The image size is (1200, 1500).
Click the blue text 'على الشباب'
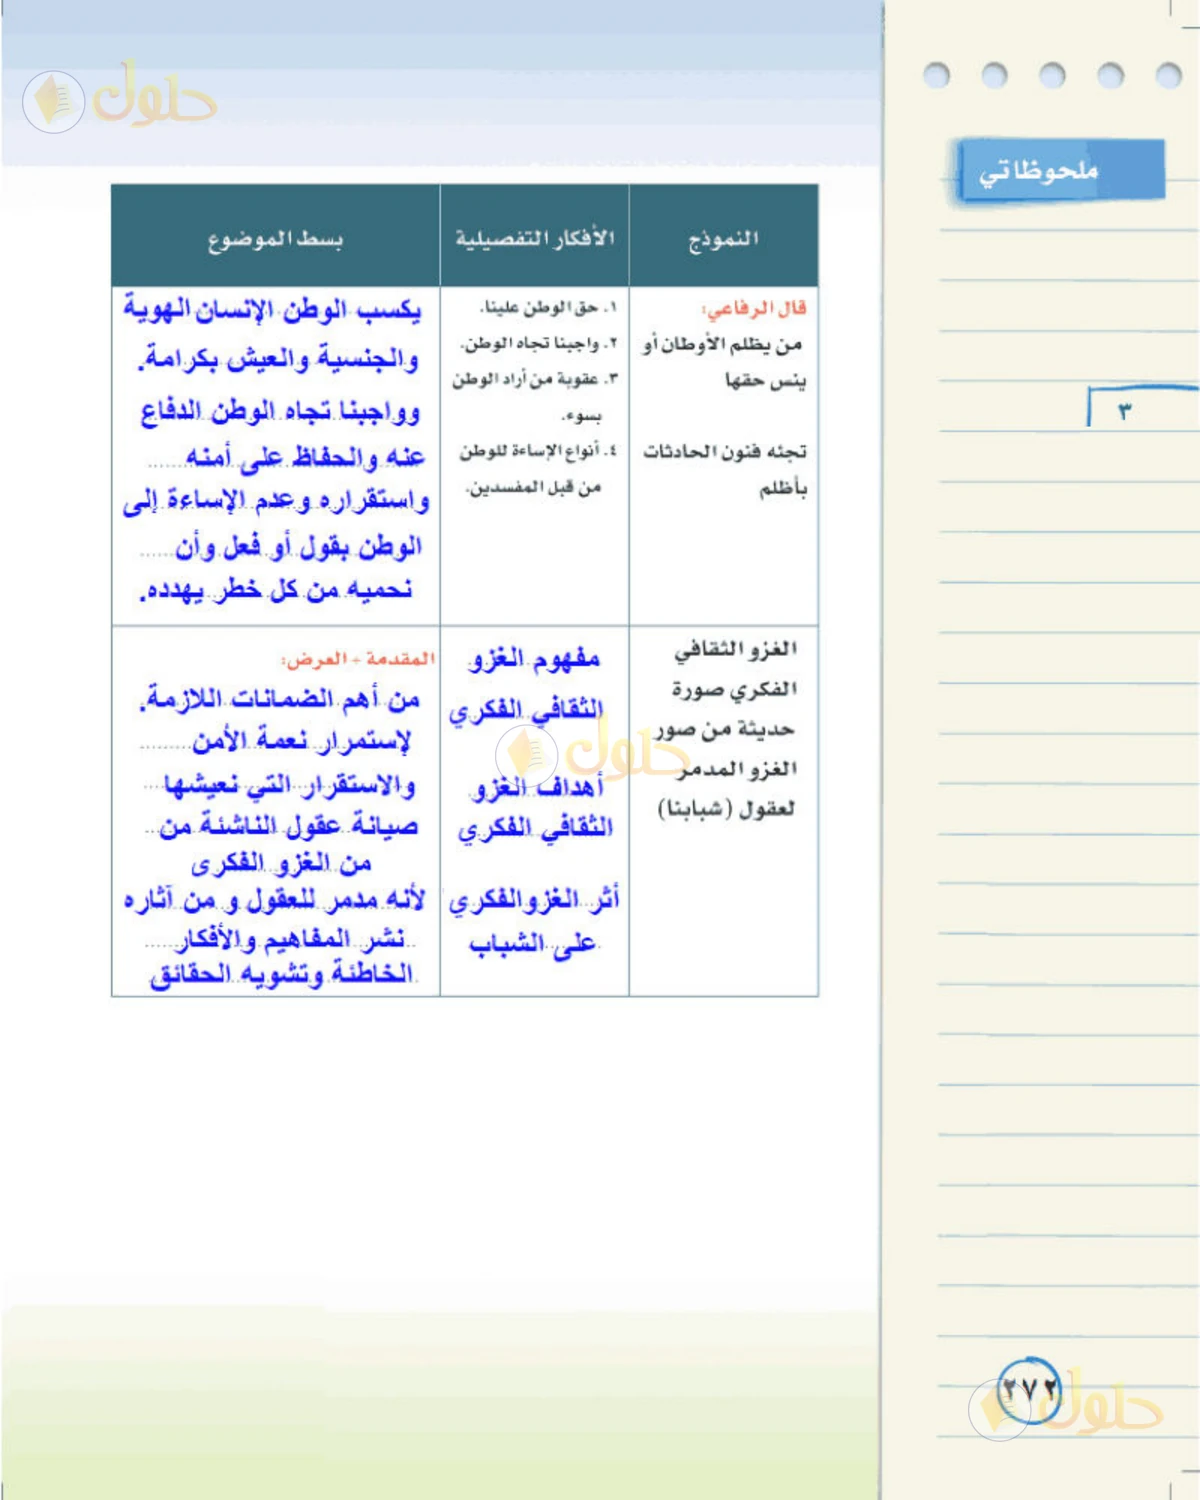(533, 943)
